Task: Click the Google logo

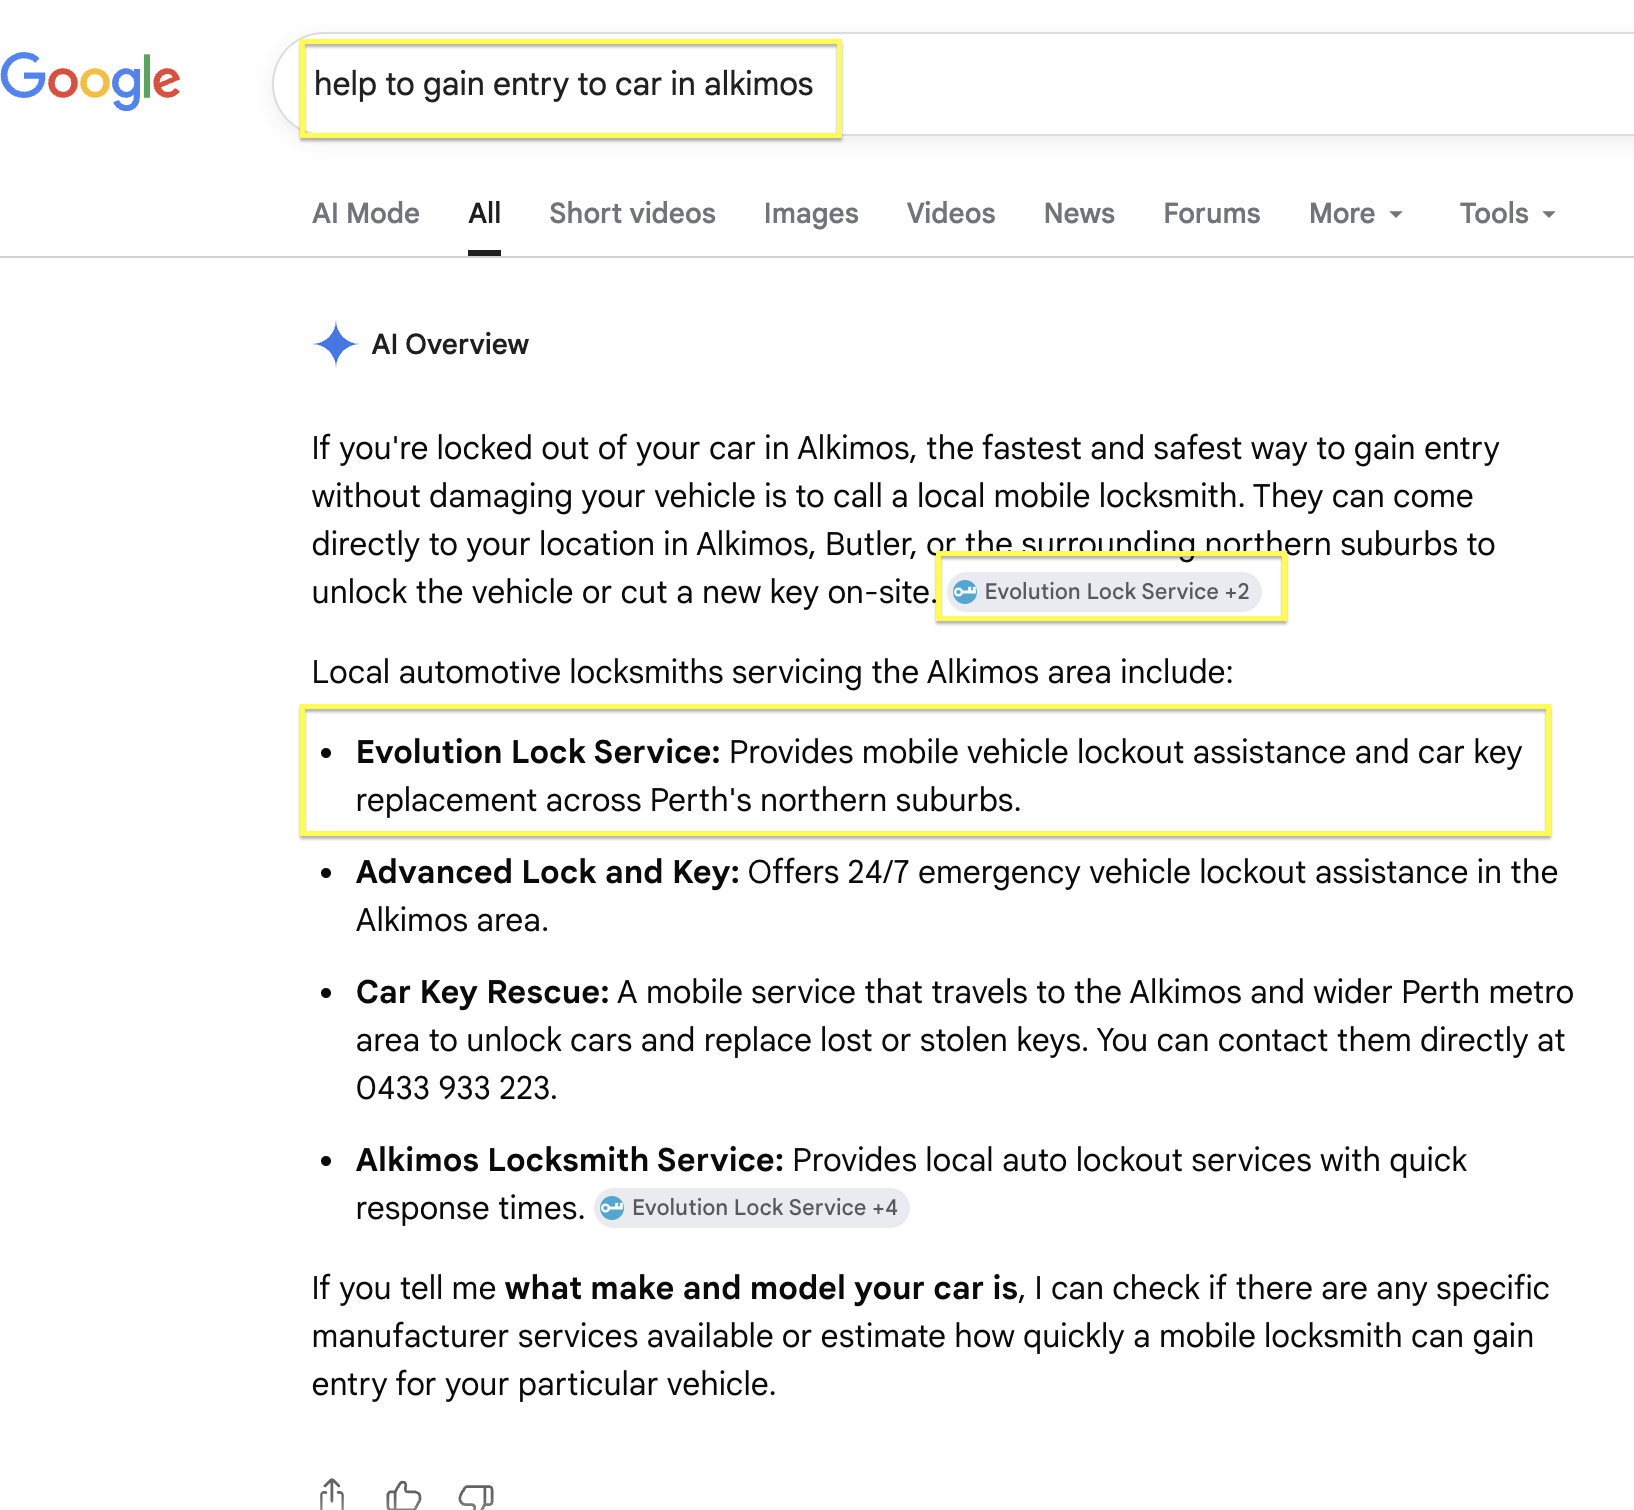Action: pos(90,80)
